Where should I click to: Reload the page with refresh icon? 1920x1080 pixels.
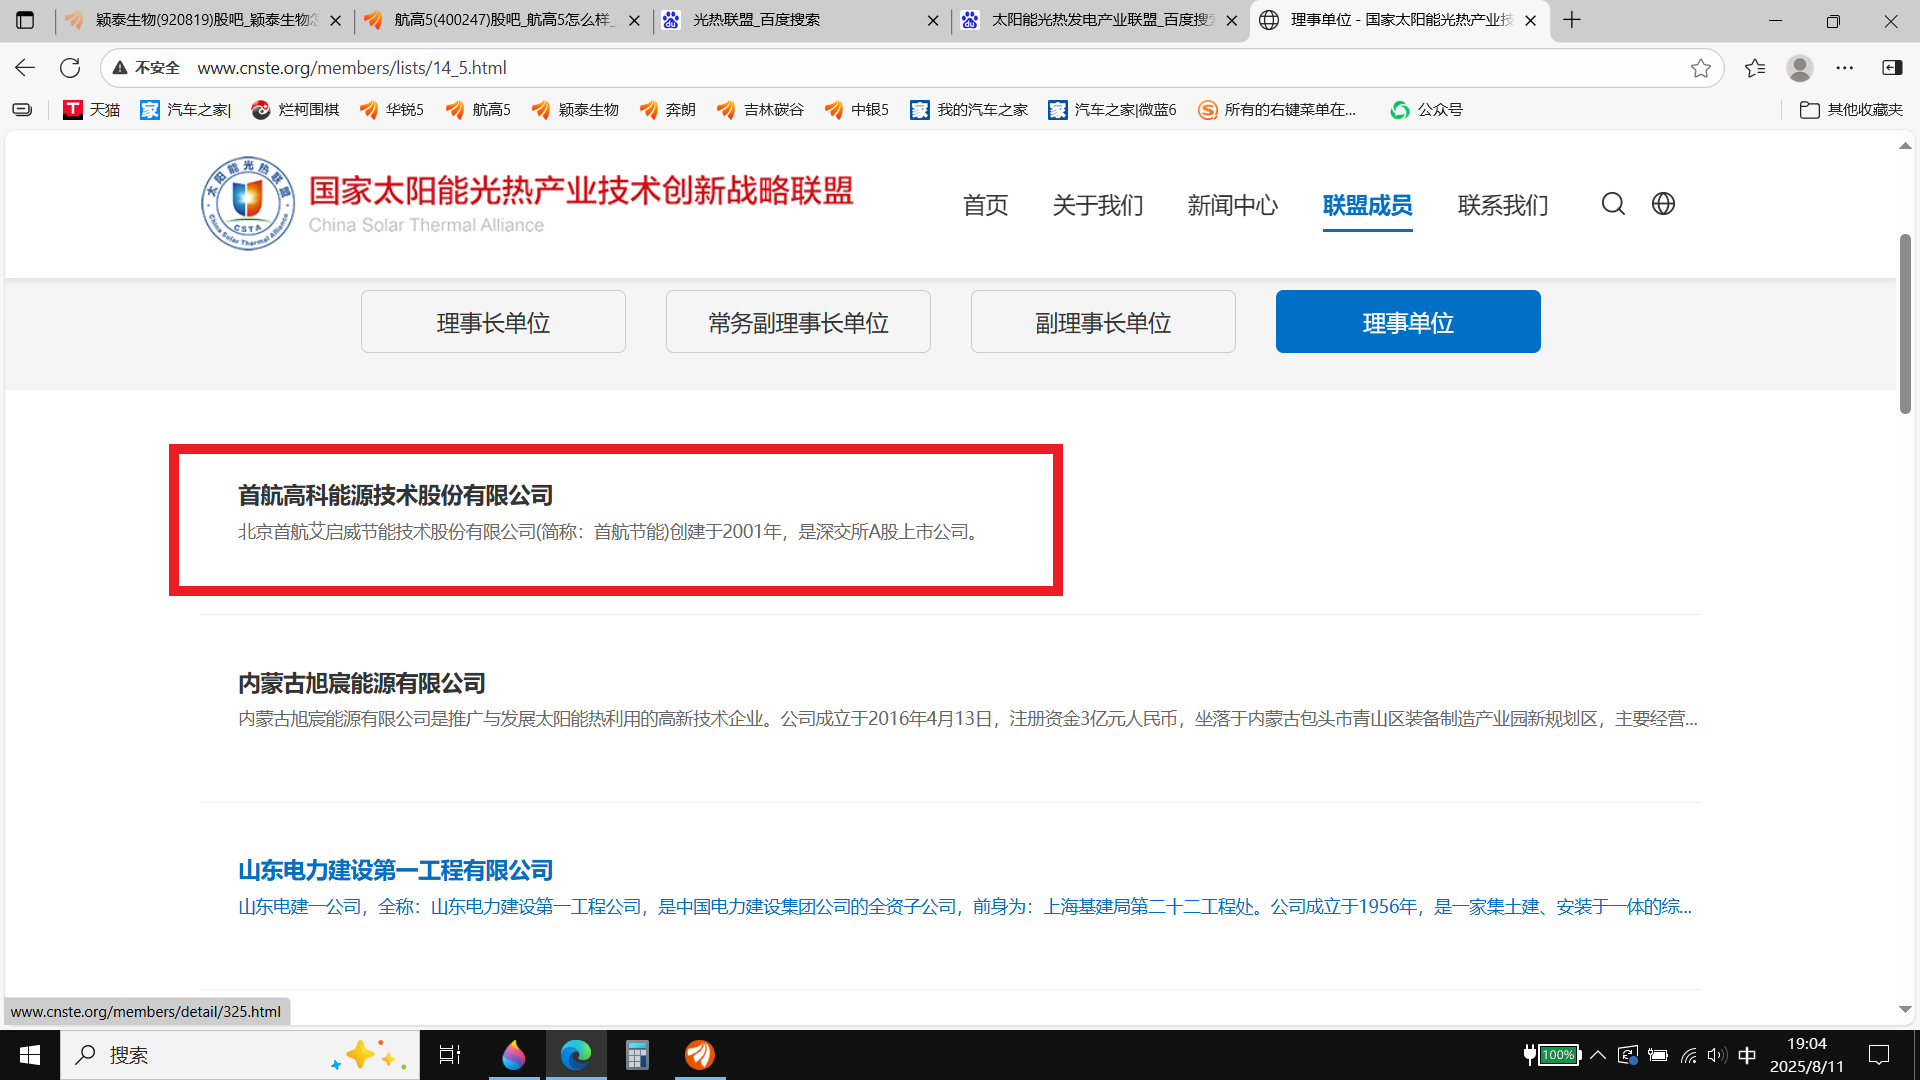[x=70, y=68]
